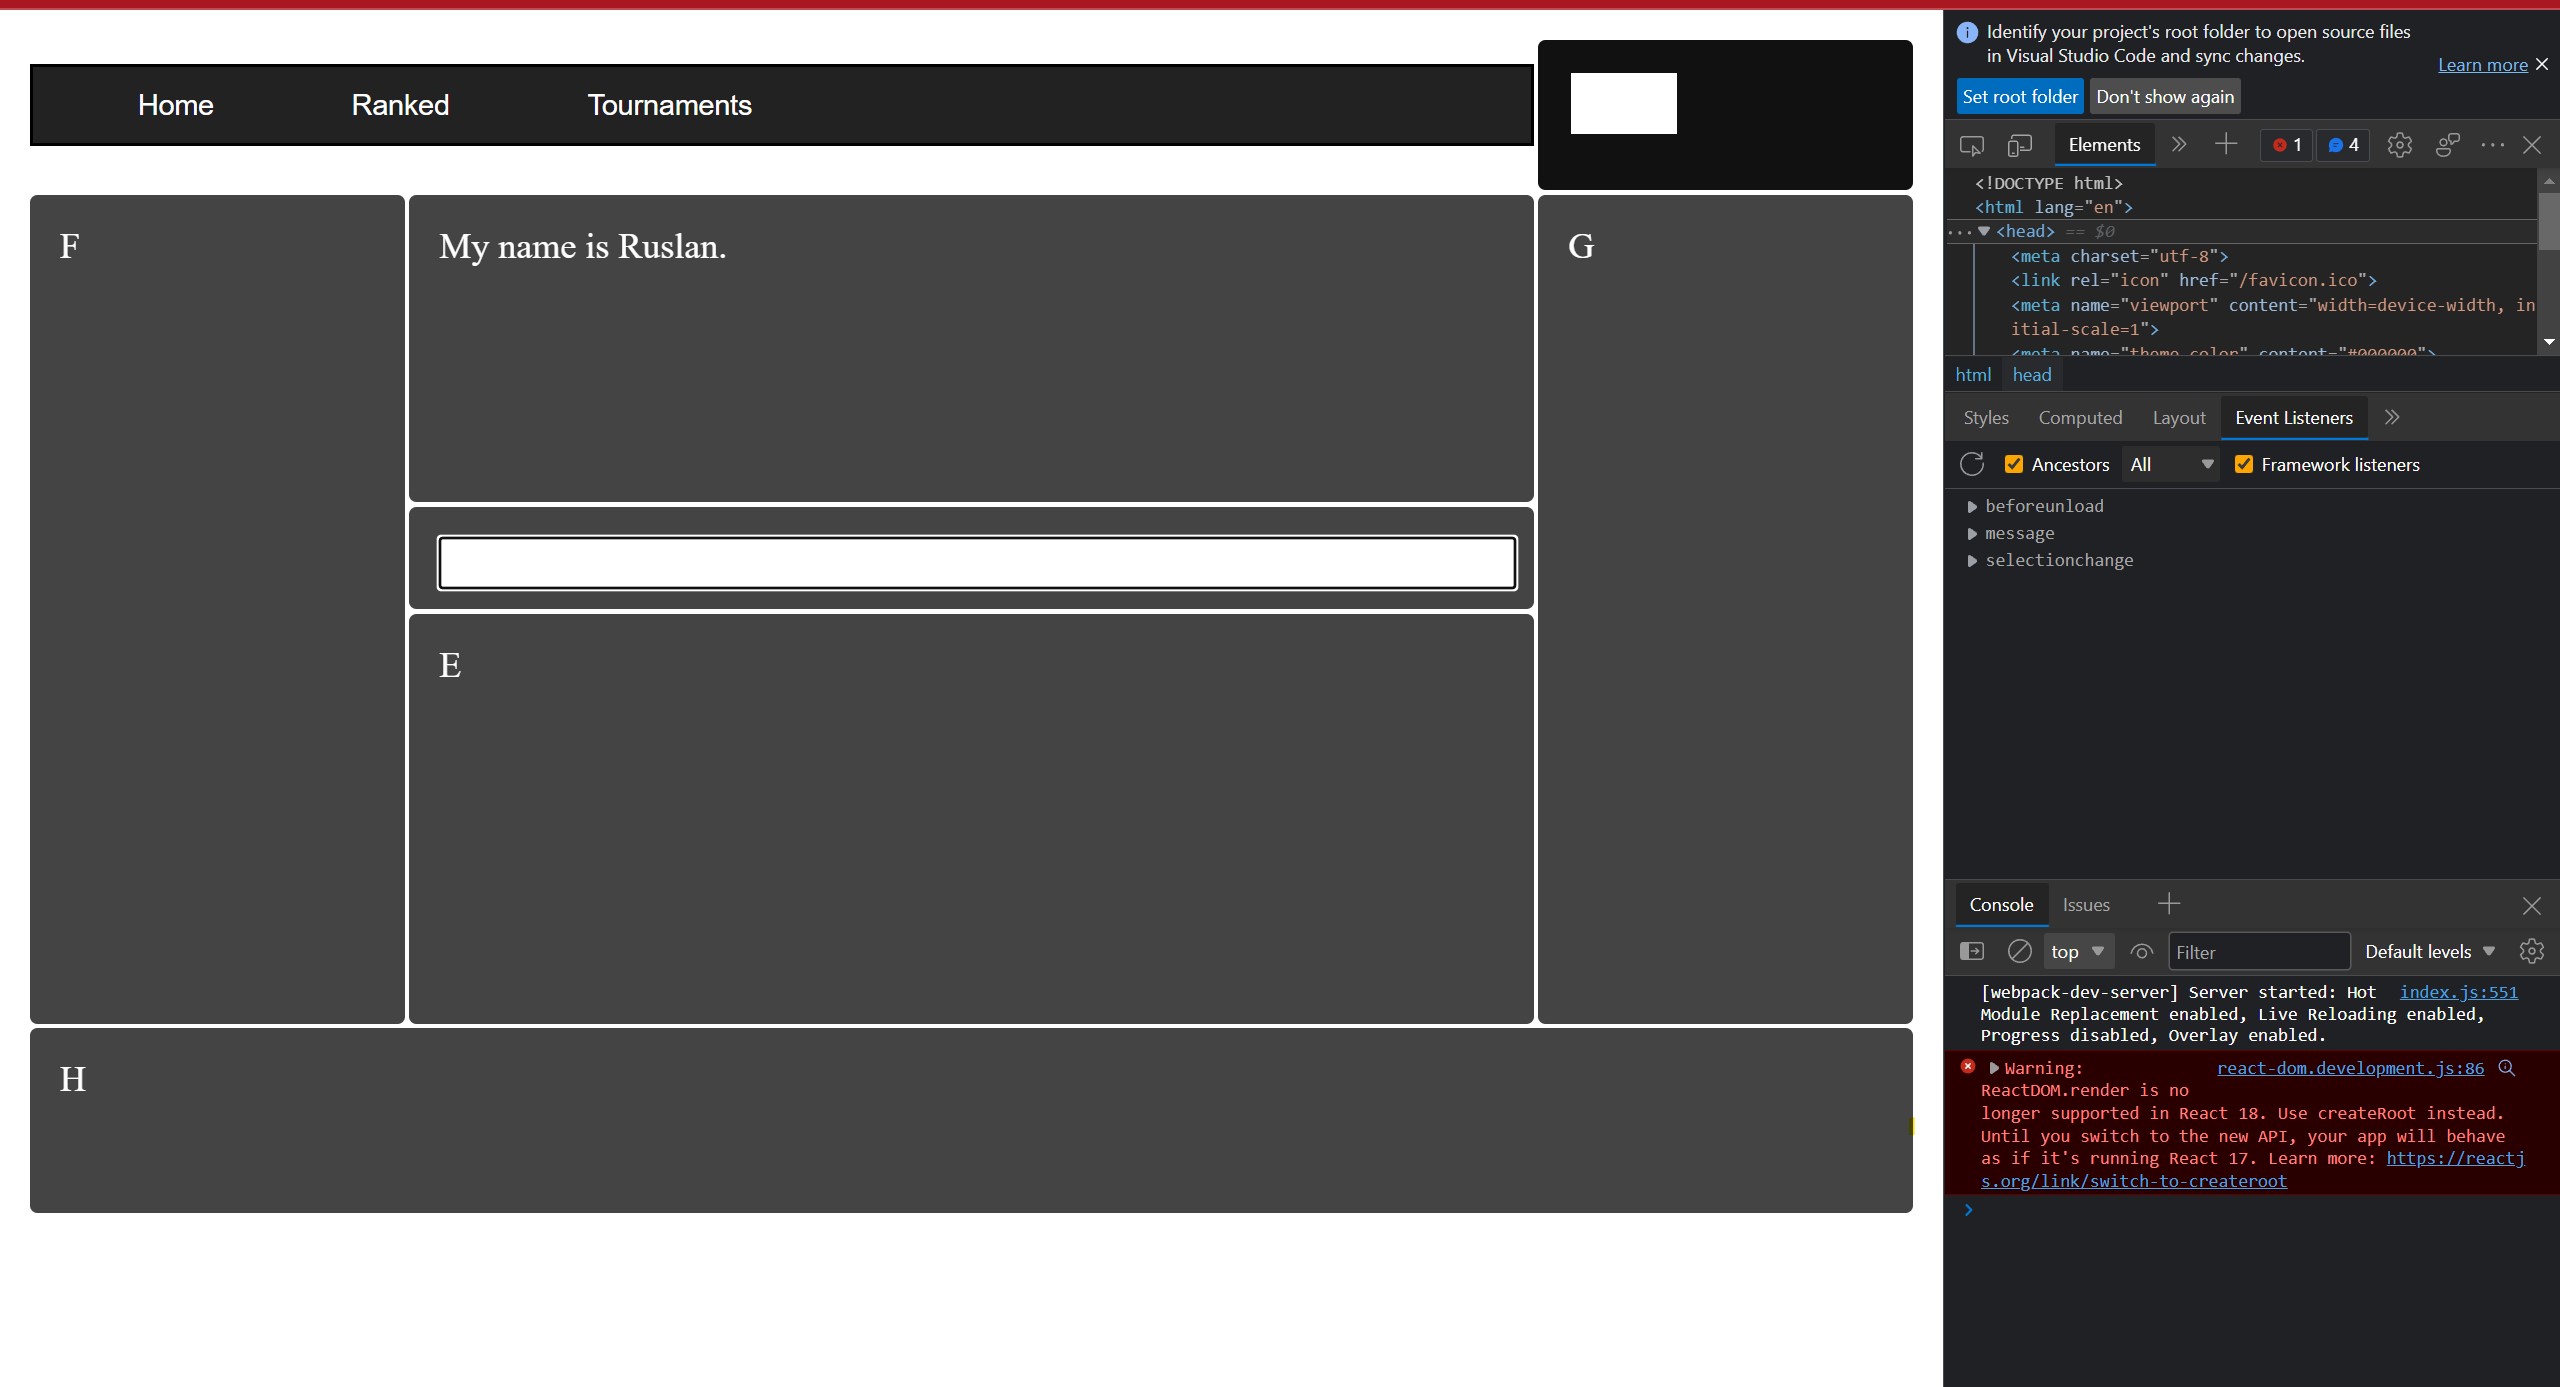Screen dimensions: 2560x1387
Task: Select head in the DOM breadcrumb
Action: click(x=2032, y=375)
